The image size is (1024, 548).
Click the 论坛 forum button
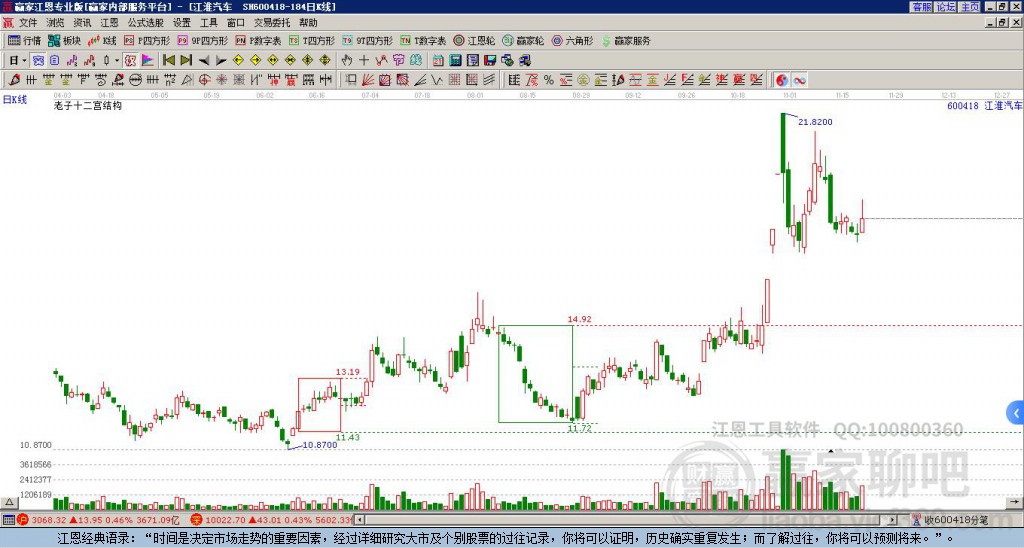pyautogui.click(x=946, y=7)
